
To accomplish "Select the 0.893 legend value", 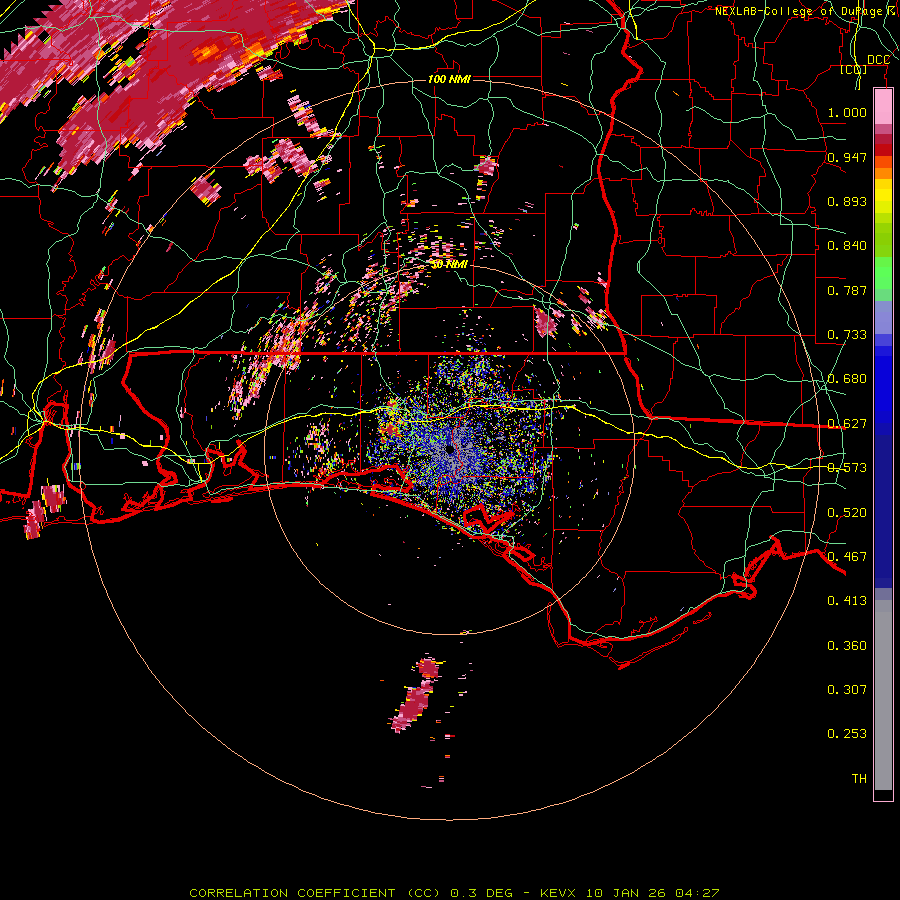I will coord(847,201).
